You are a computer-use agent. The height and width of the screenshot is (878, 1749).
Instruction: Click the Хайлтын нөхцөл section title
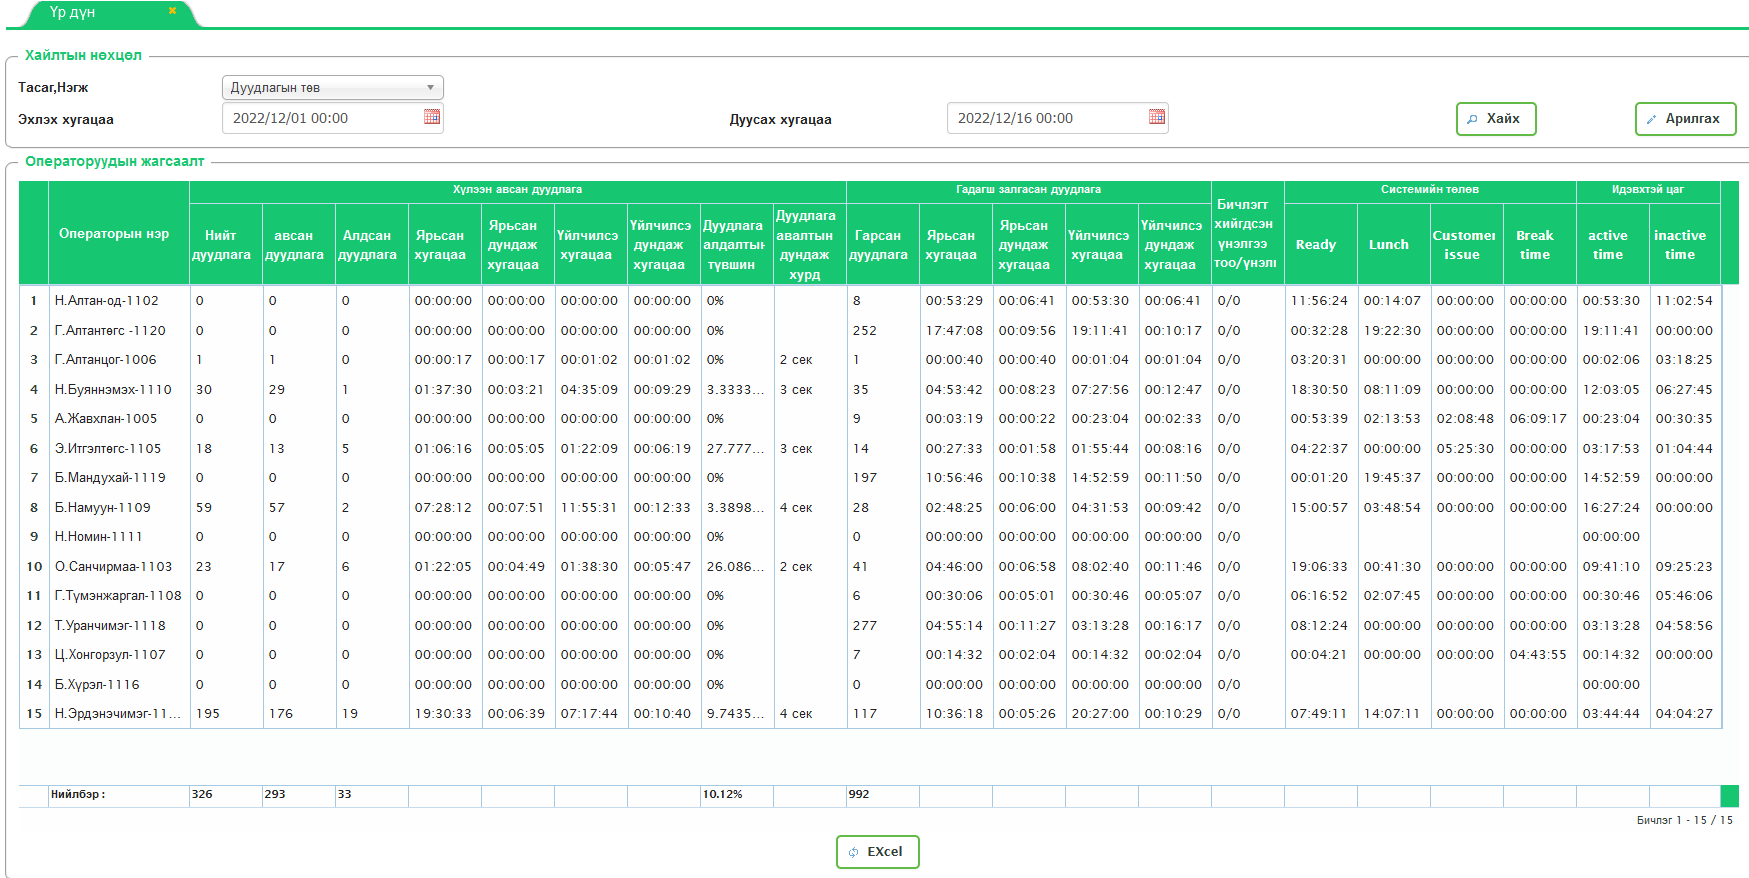point(83,55)
